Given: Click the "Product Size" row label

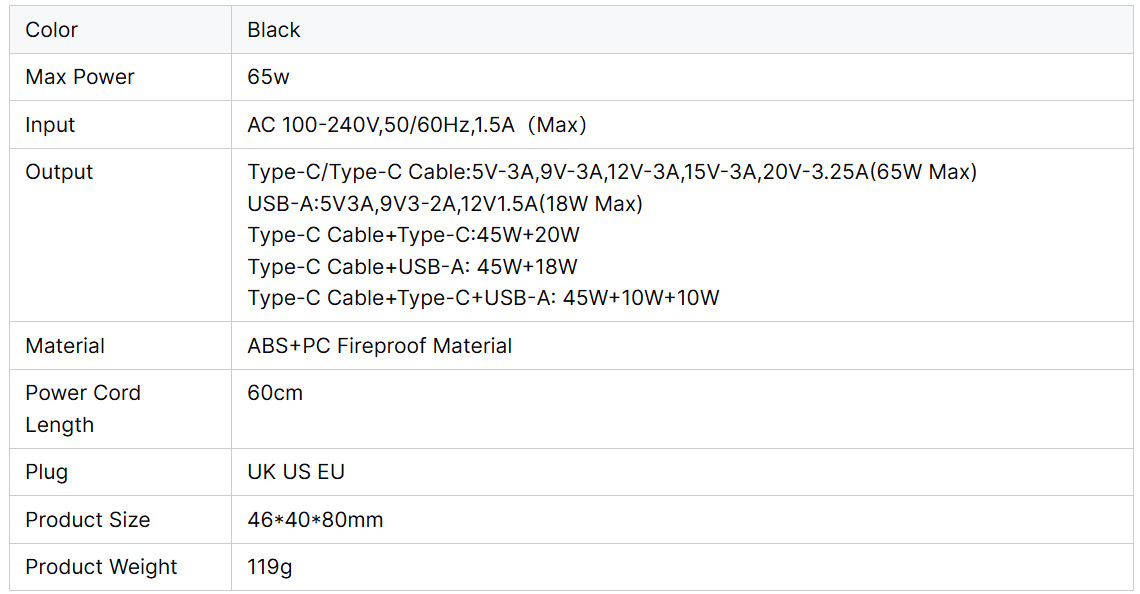Looking at the screenshot, I should [88, 520].
